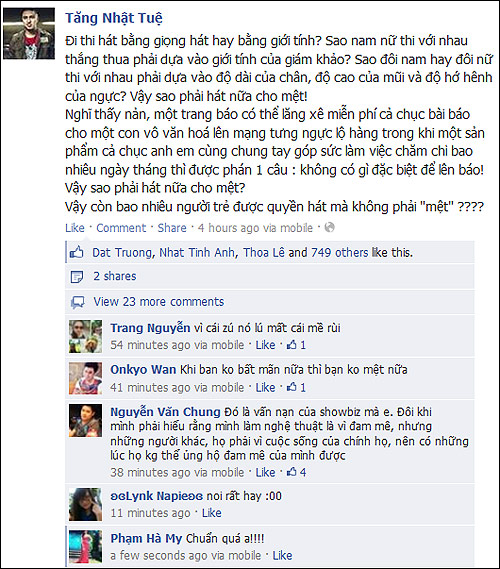Open Onkyo Wan's avatar thumbnail
Viewport: 500px width, 569px height.
click(86, 378)
